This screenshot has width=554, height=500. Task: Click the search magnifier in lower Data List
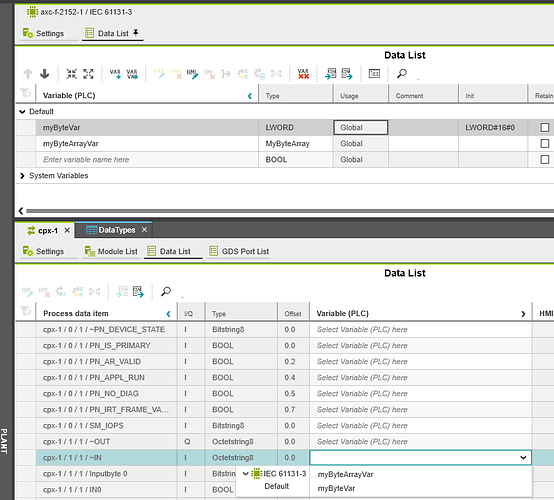coord(166,292)
